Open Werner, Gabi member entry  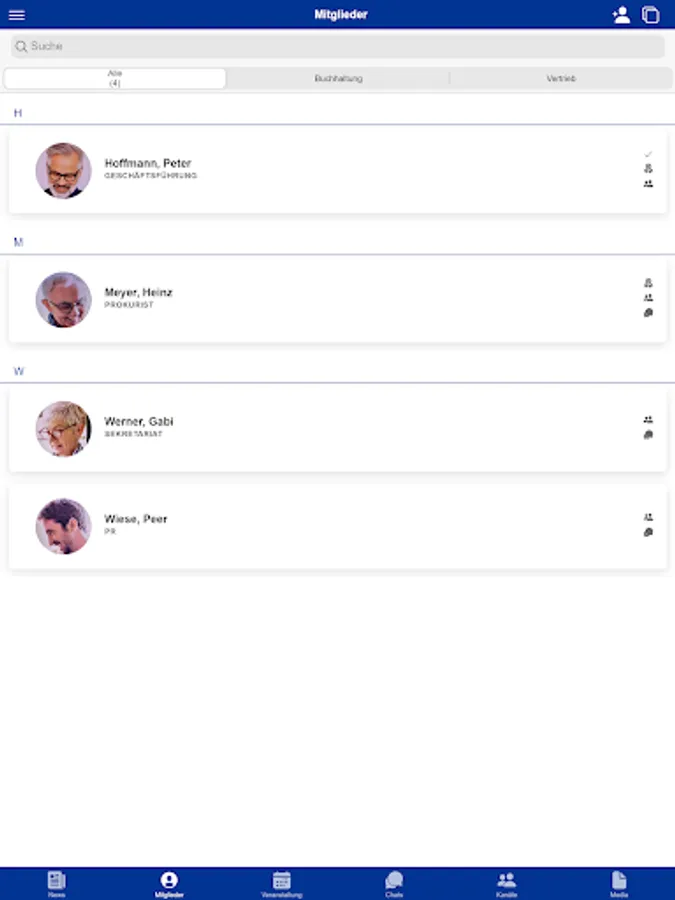click(338, 429)
